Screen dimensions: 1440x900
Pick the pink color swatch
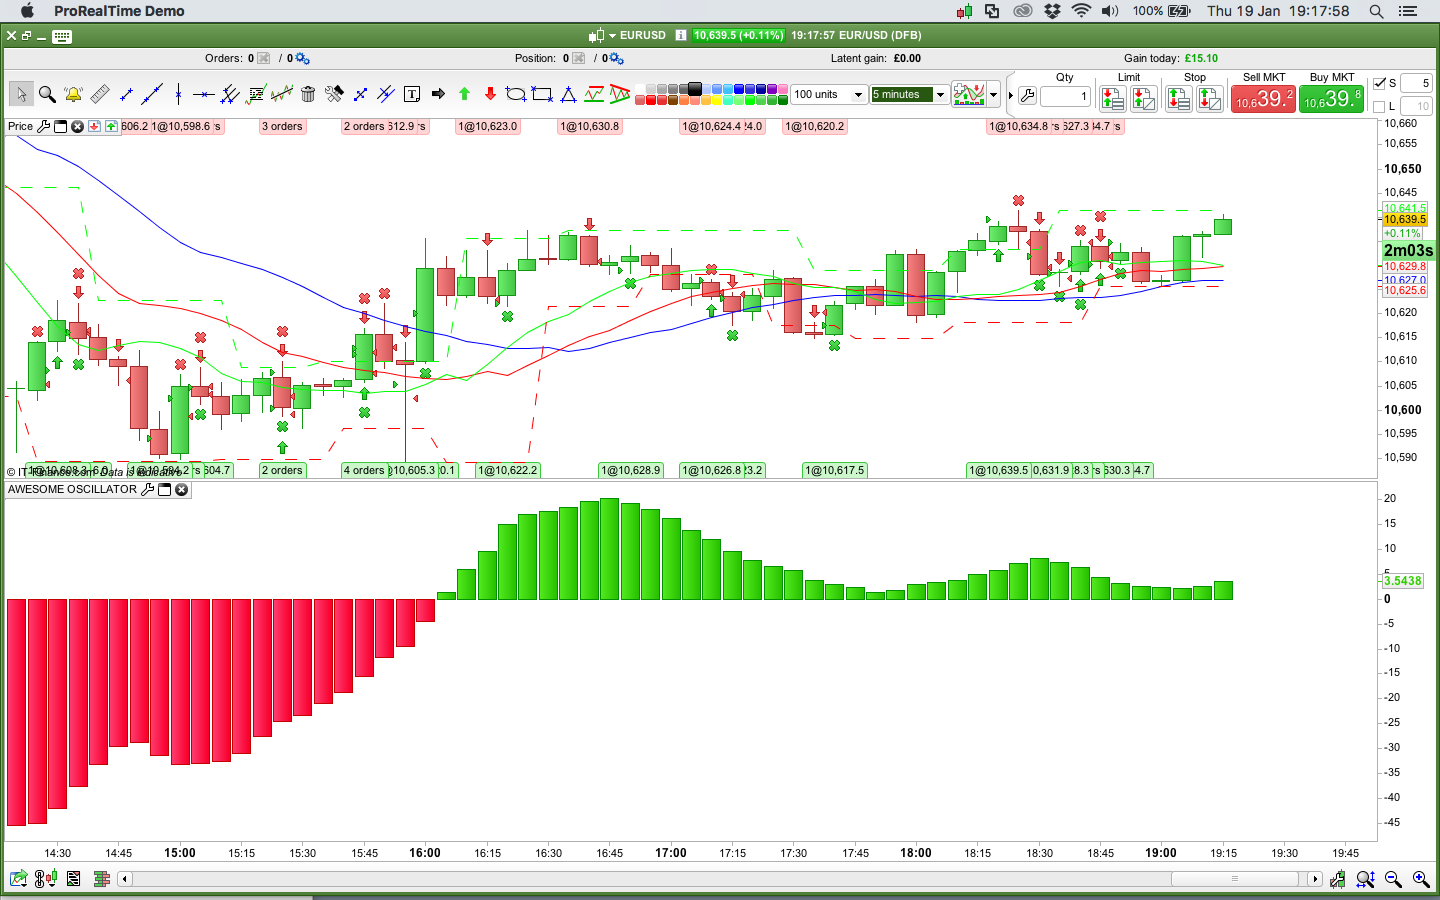click(783, 89)
